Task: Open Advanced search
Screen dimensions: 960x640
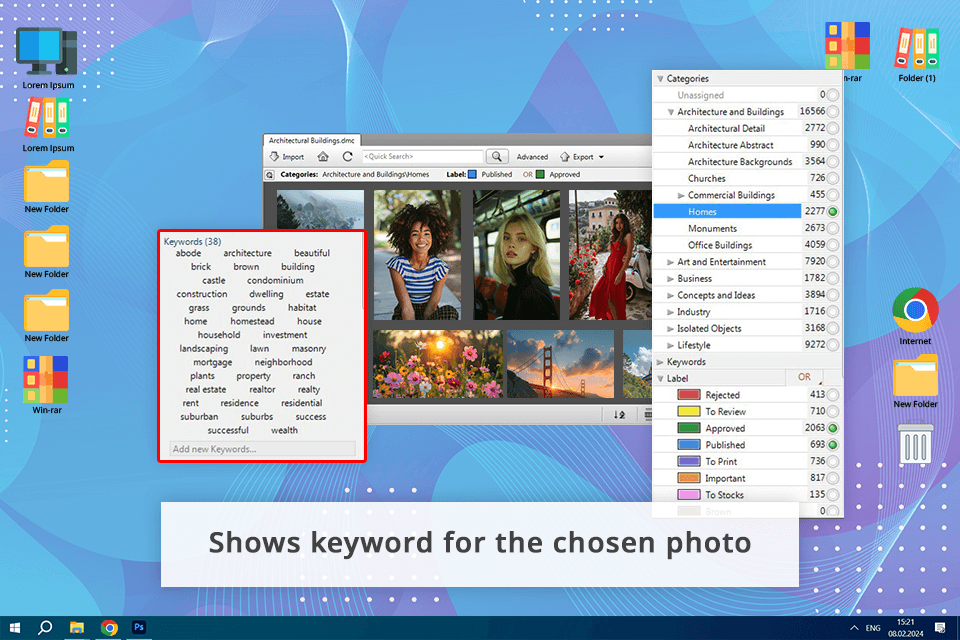Action: coord(532,157)
